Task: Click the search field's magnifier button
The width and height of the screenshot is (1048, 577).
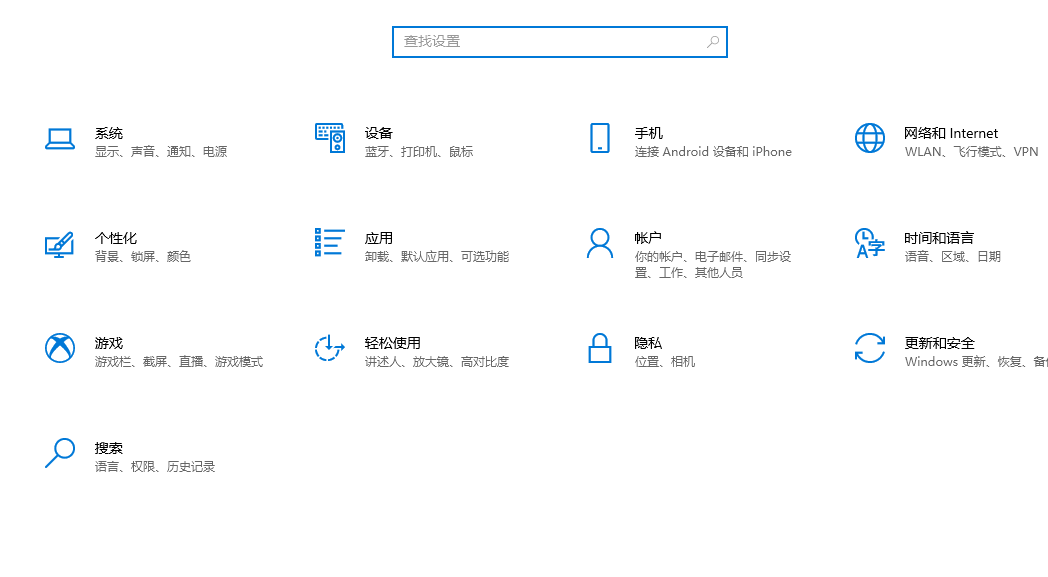Action: 712,41
